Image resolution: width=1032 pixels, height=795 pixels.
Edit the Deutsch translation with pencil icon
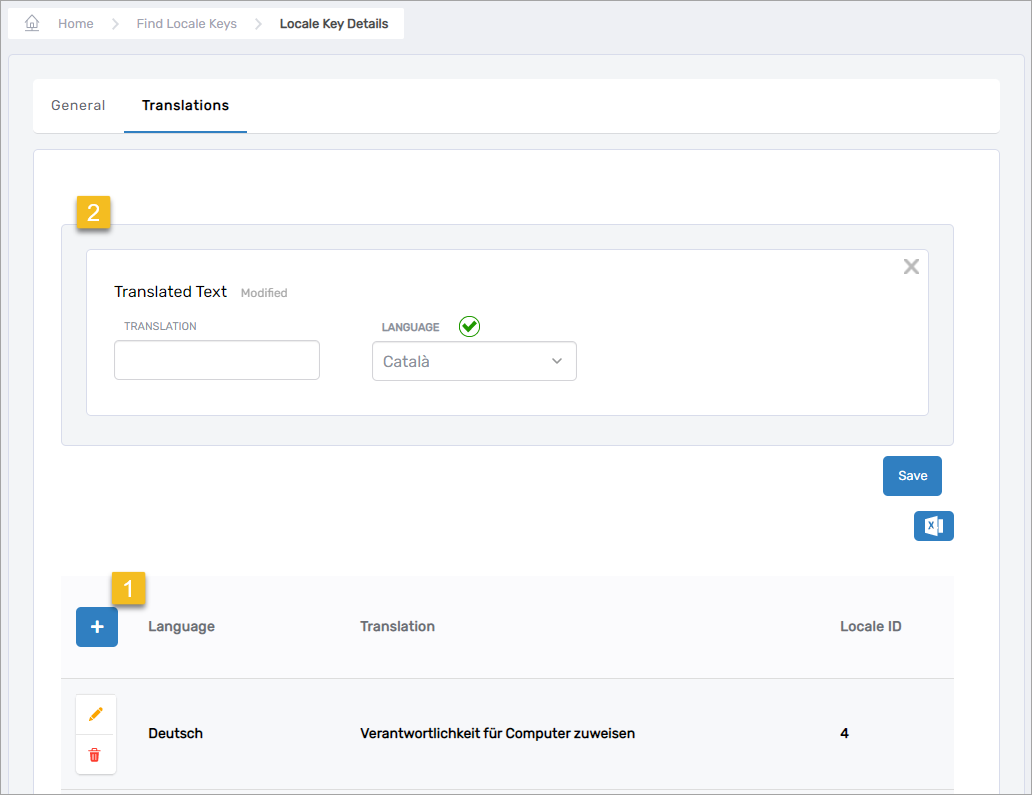point(96,714)
